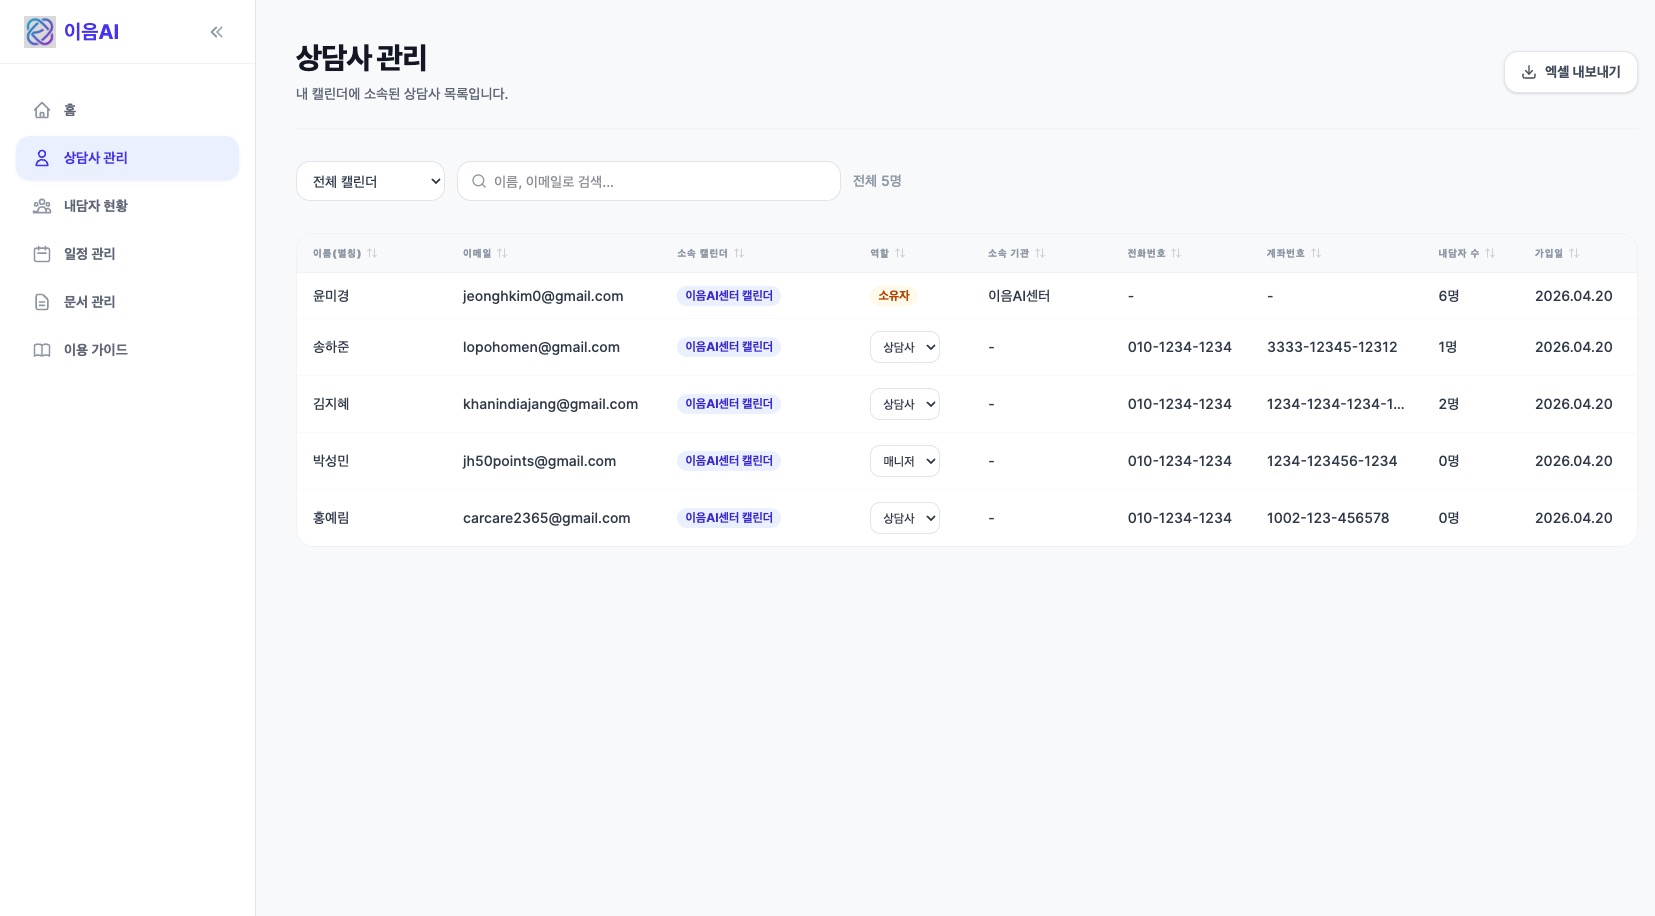Viewport: 1655px width, 916px height.
Task: Toggle sorting on the 내담자 수 column
Action: click(x=1489, y=253)
